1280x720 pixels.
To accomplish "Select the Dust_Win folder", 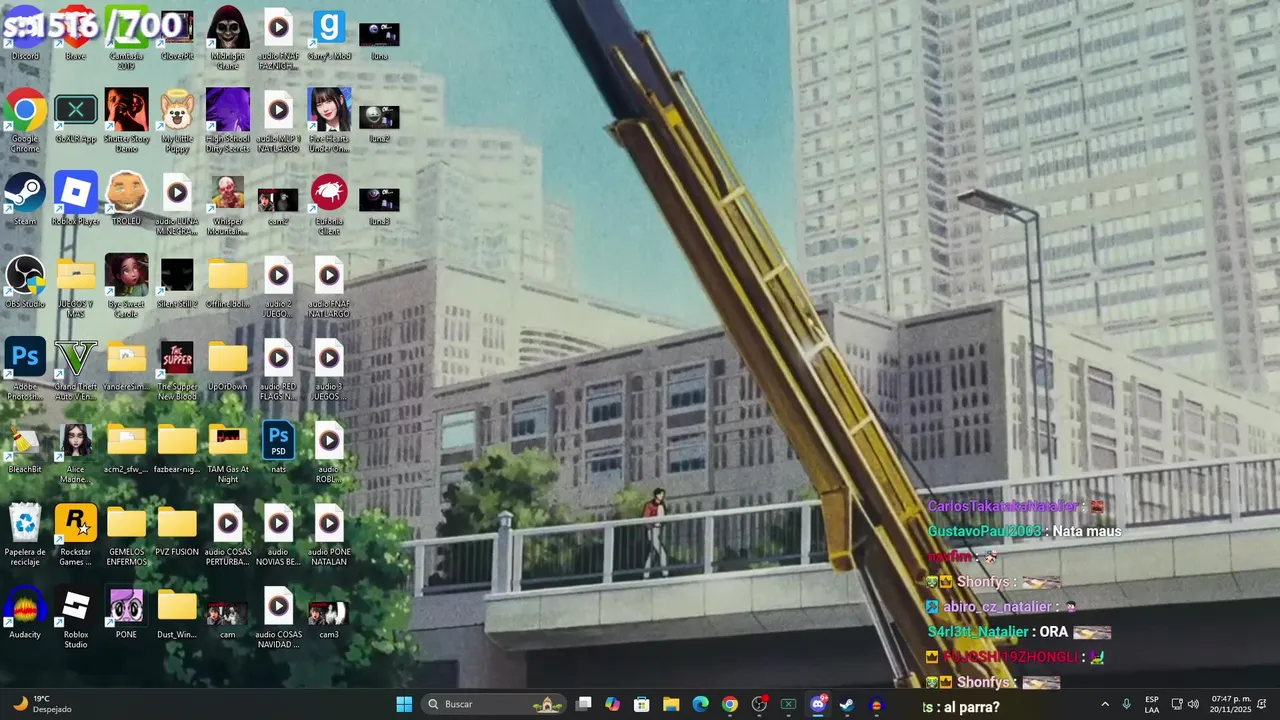I will pyautogui.click(x=177, y=613).
